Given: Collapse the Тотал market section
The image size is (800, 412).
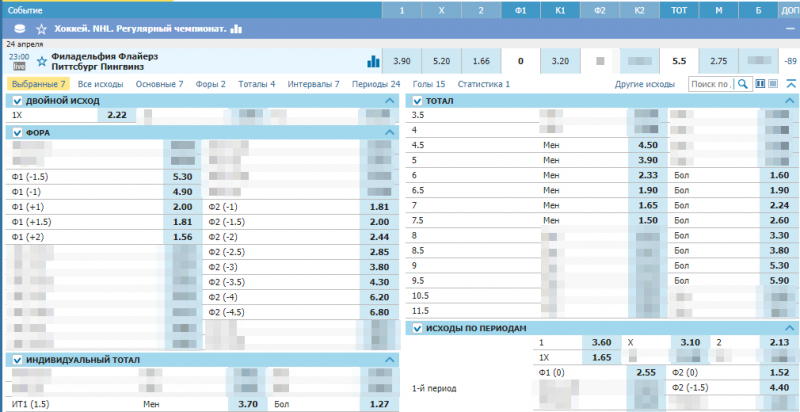Looking at the screenshot, I should pos(790,101).
